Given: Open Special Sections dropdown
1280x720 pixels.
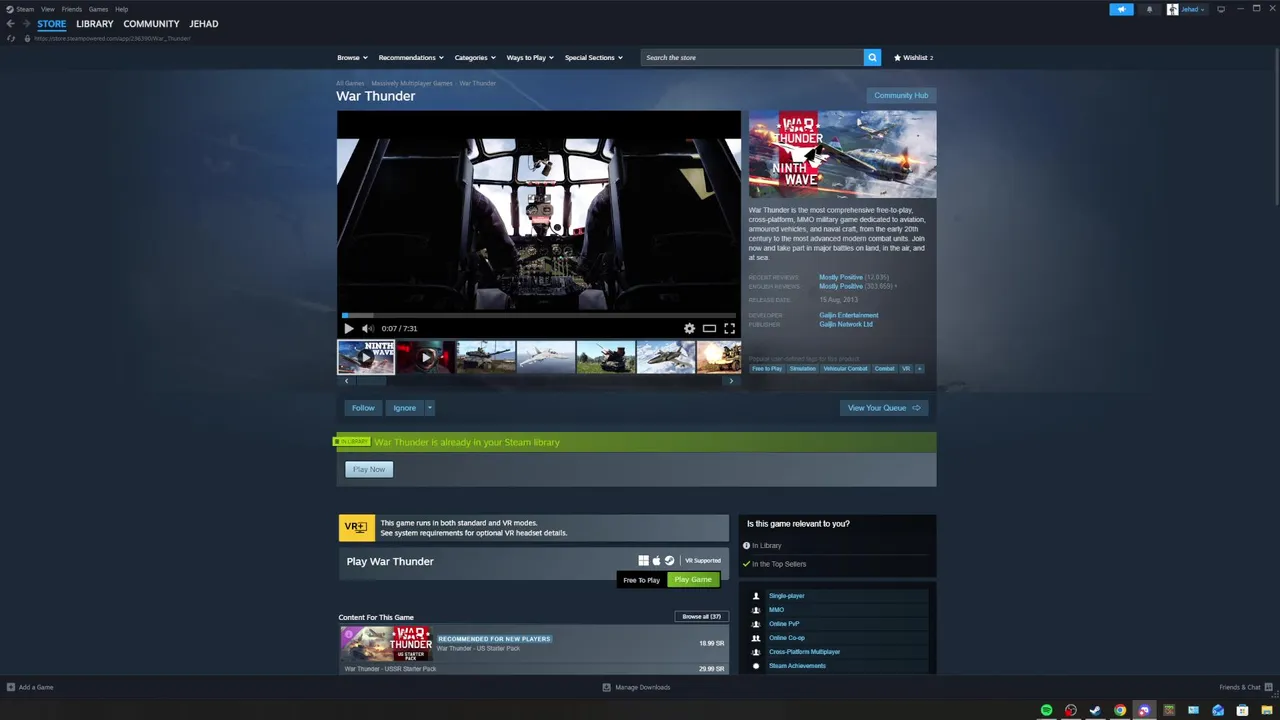Looking at the screenshot, I should coord(593,57).
